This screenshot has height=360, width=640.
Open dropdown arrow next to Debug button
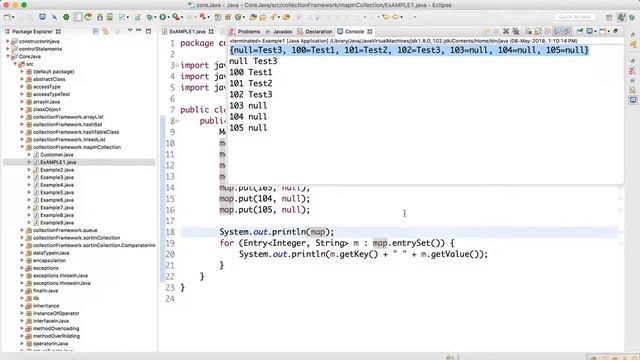[156, 17]
